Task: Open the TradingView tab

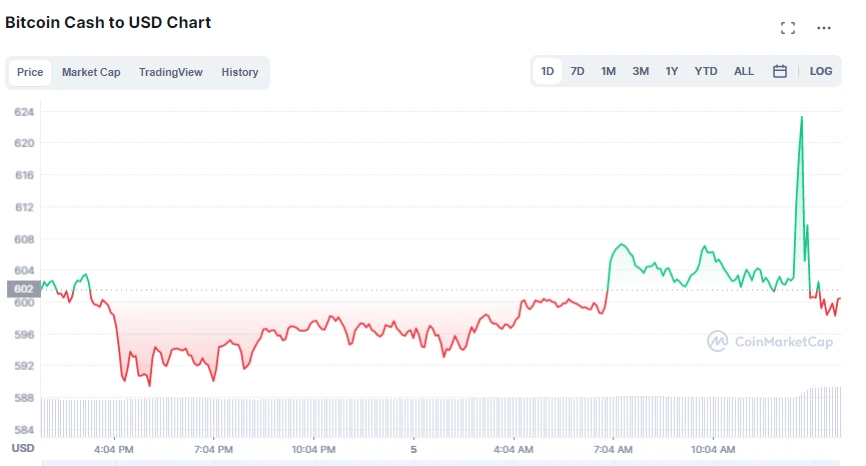Action: (x=171, y=72)
